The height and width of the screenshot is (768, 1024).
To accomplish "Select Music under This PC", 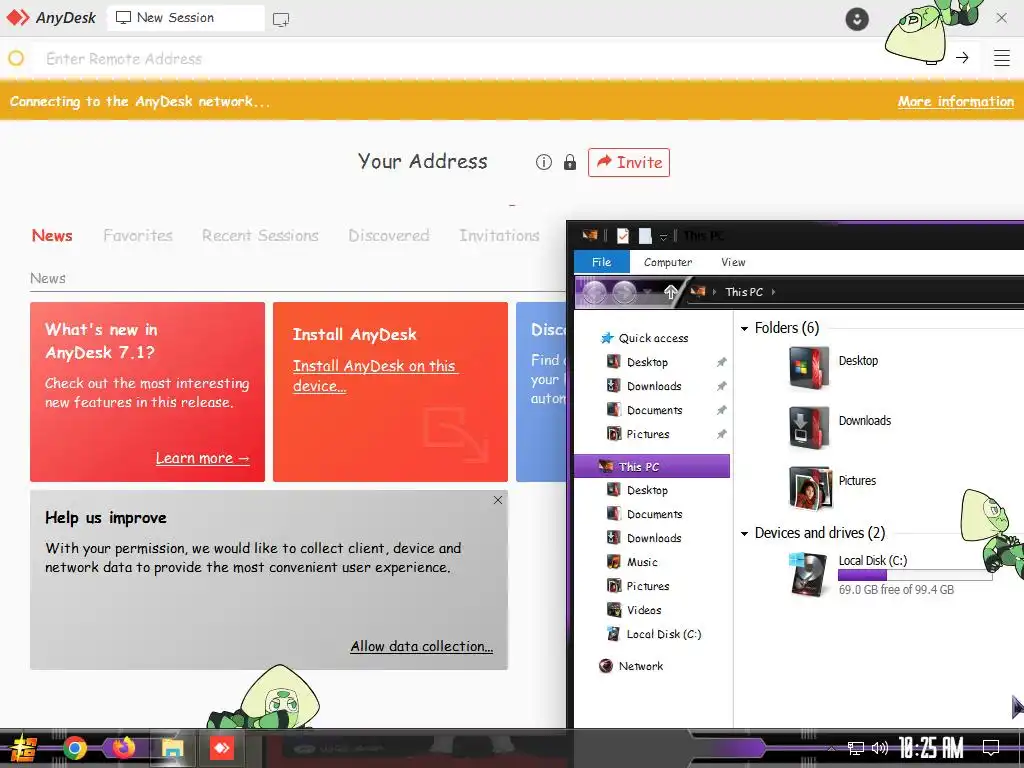I will [x=642, y=562].
